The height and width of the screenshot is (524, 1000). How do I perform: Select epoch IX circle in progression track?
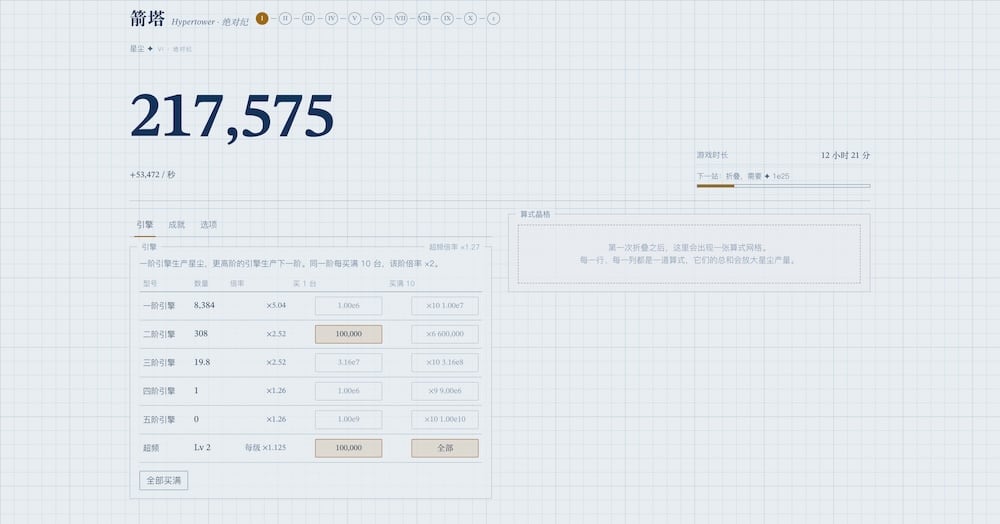tap(447, 18)
